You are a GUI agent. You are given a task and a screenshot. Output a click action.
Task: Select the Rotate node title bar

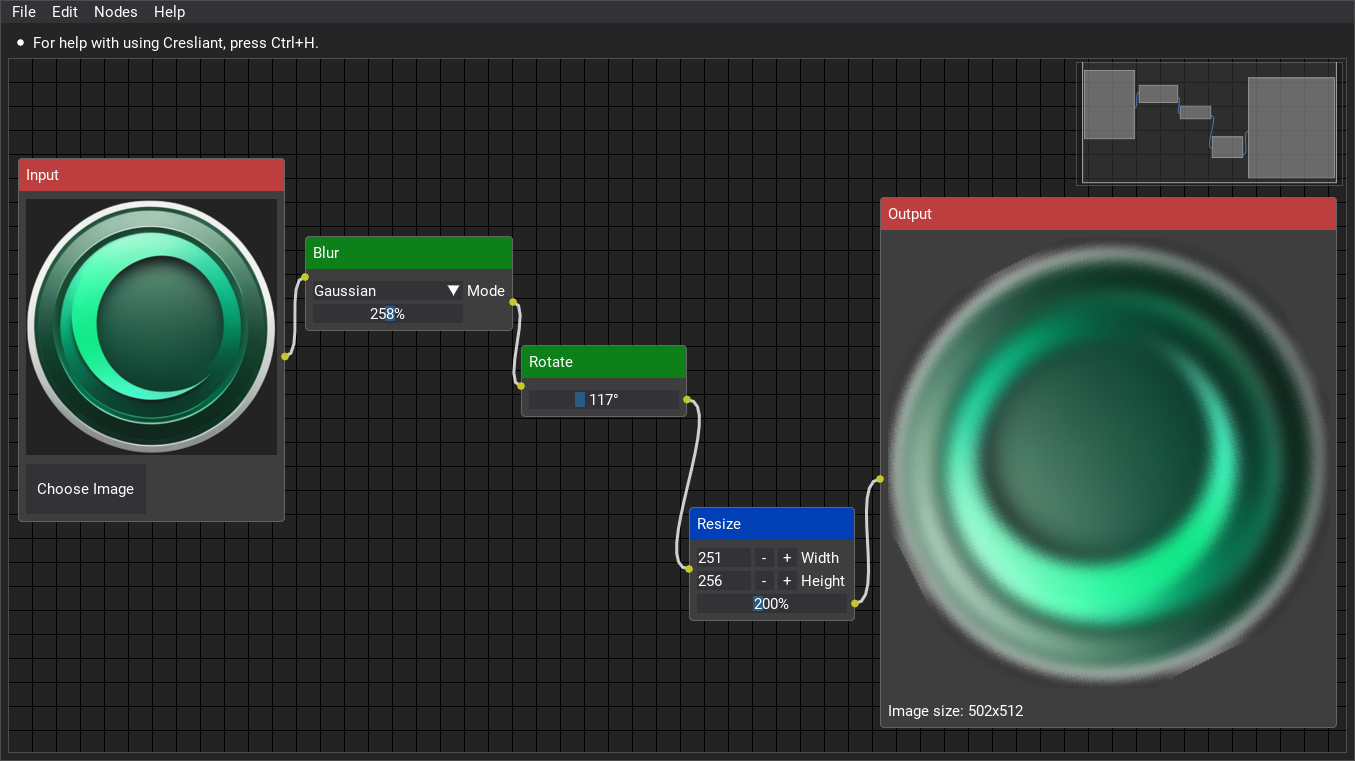coord(604,362)
